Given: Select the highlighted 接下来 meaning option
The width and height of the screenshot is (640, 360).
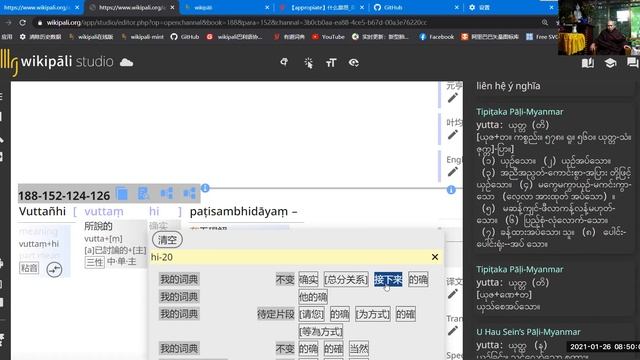Looking at the screenshot, I should pyautogui.click(x=388, y=280).
